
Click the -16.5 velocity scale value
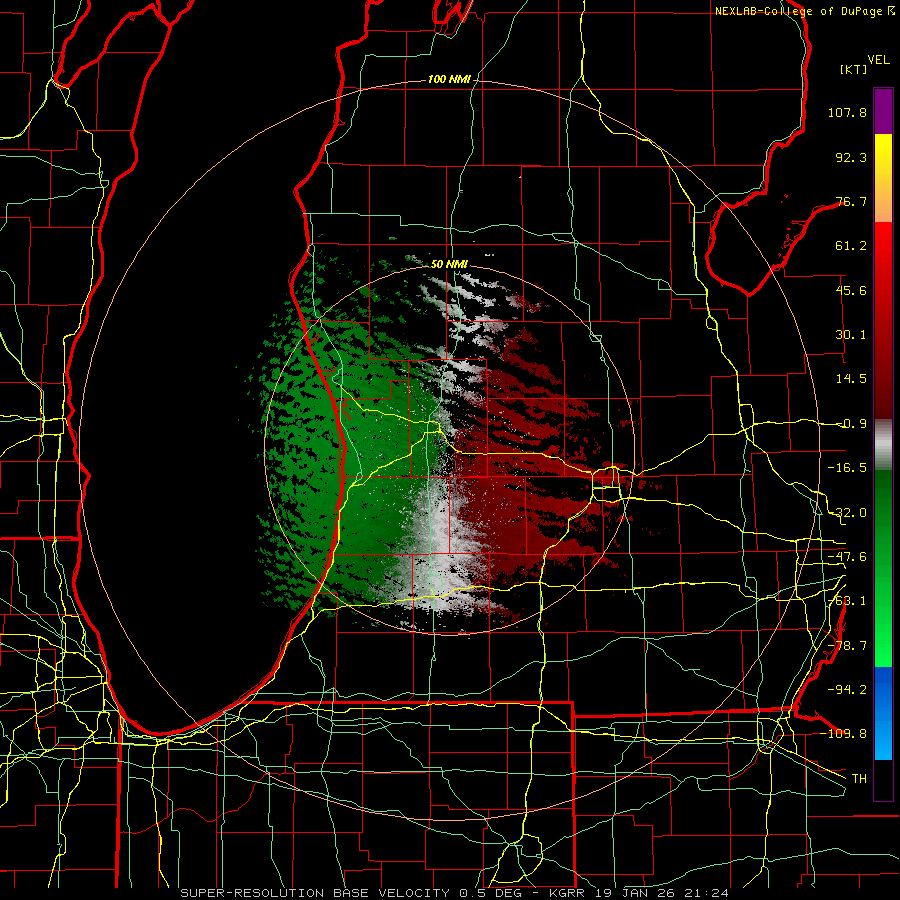(x=847, y=468)
